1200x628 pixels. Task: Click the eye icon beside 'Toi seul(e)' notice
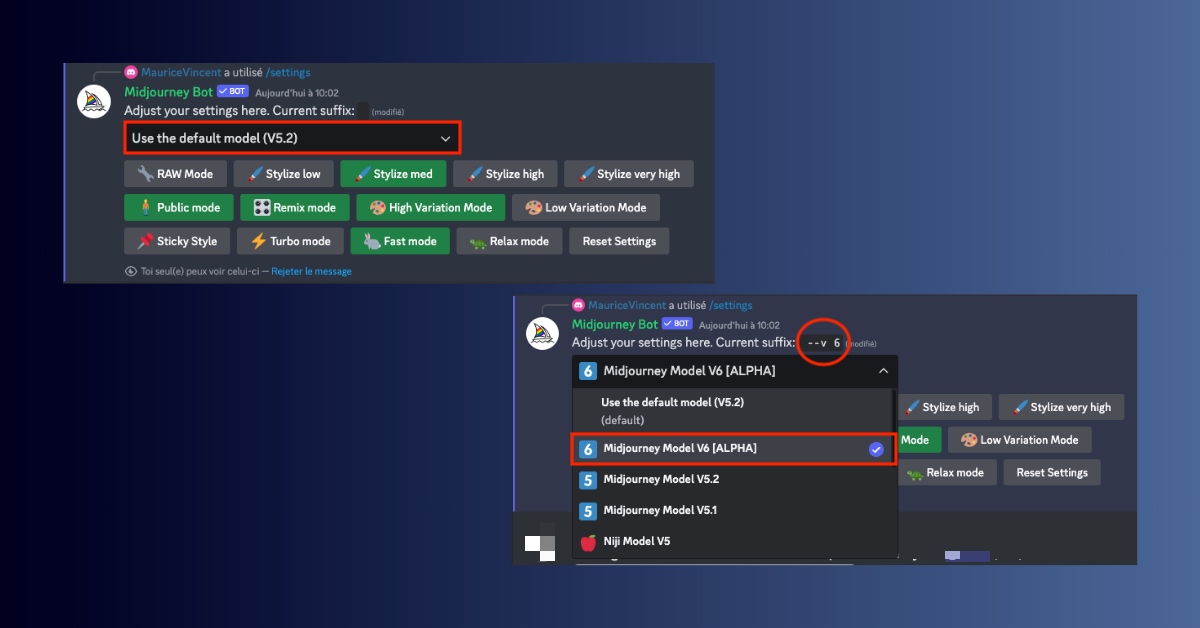[130, 271]
